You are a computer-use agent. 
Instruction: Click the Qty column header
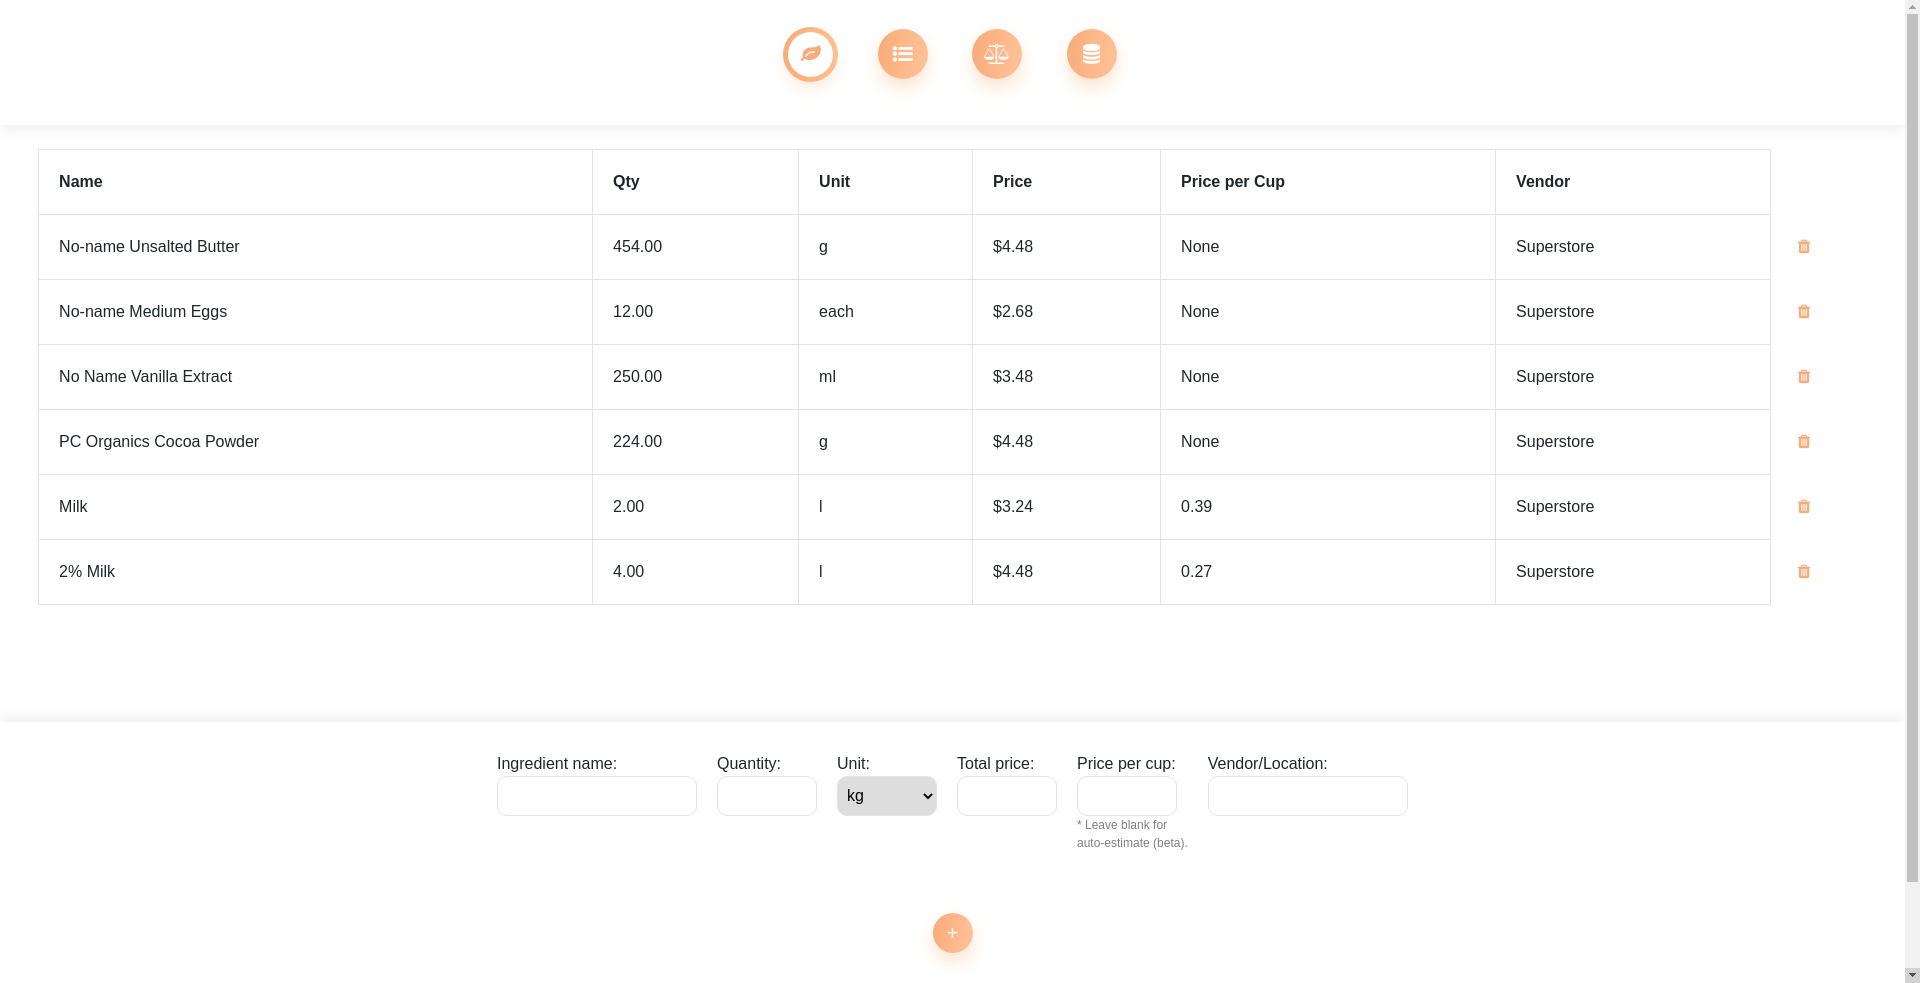(696, 182)
